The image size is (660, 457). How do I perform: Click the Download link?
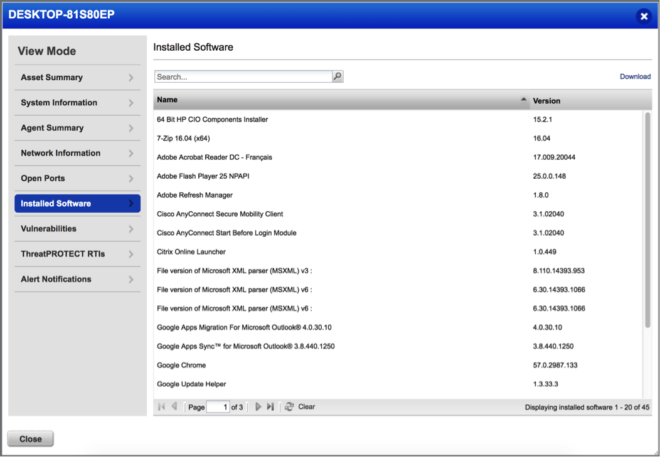[635, 77]
